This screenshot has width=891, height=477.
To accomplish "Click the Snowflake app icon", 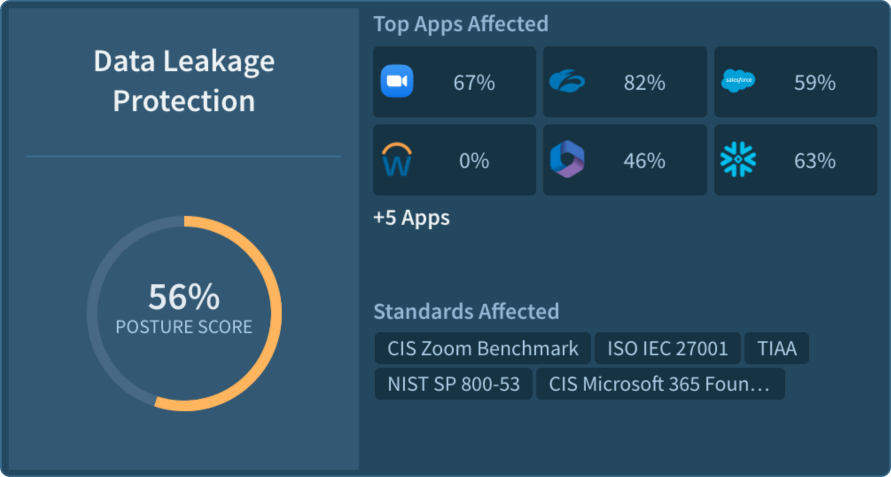I will click(x=738, y=160).
